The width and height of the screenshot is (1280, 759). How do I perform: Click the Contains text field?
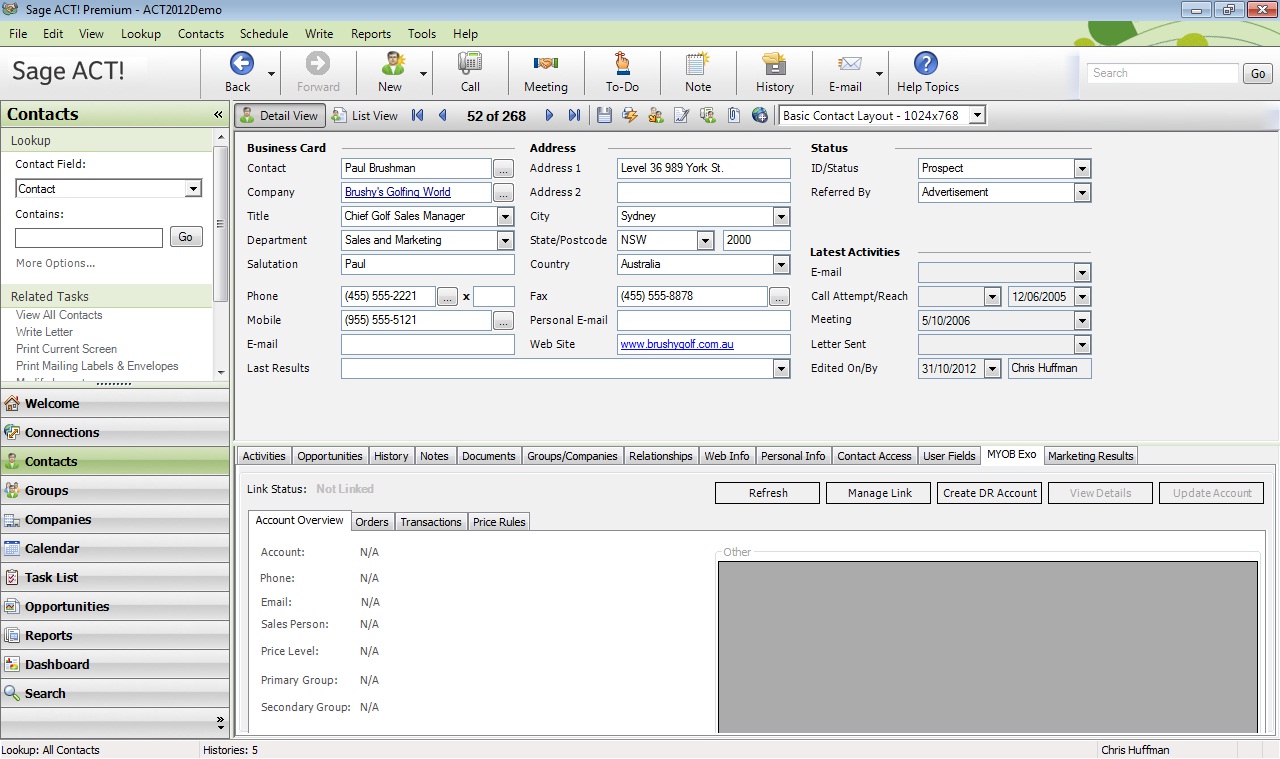(x=89, y=238)
